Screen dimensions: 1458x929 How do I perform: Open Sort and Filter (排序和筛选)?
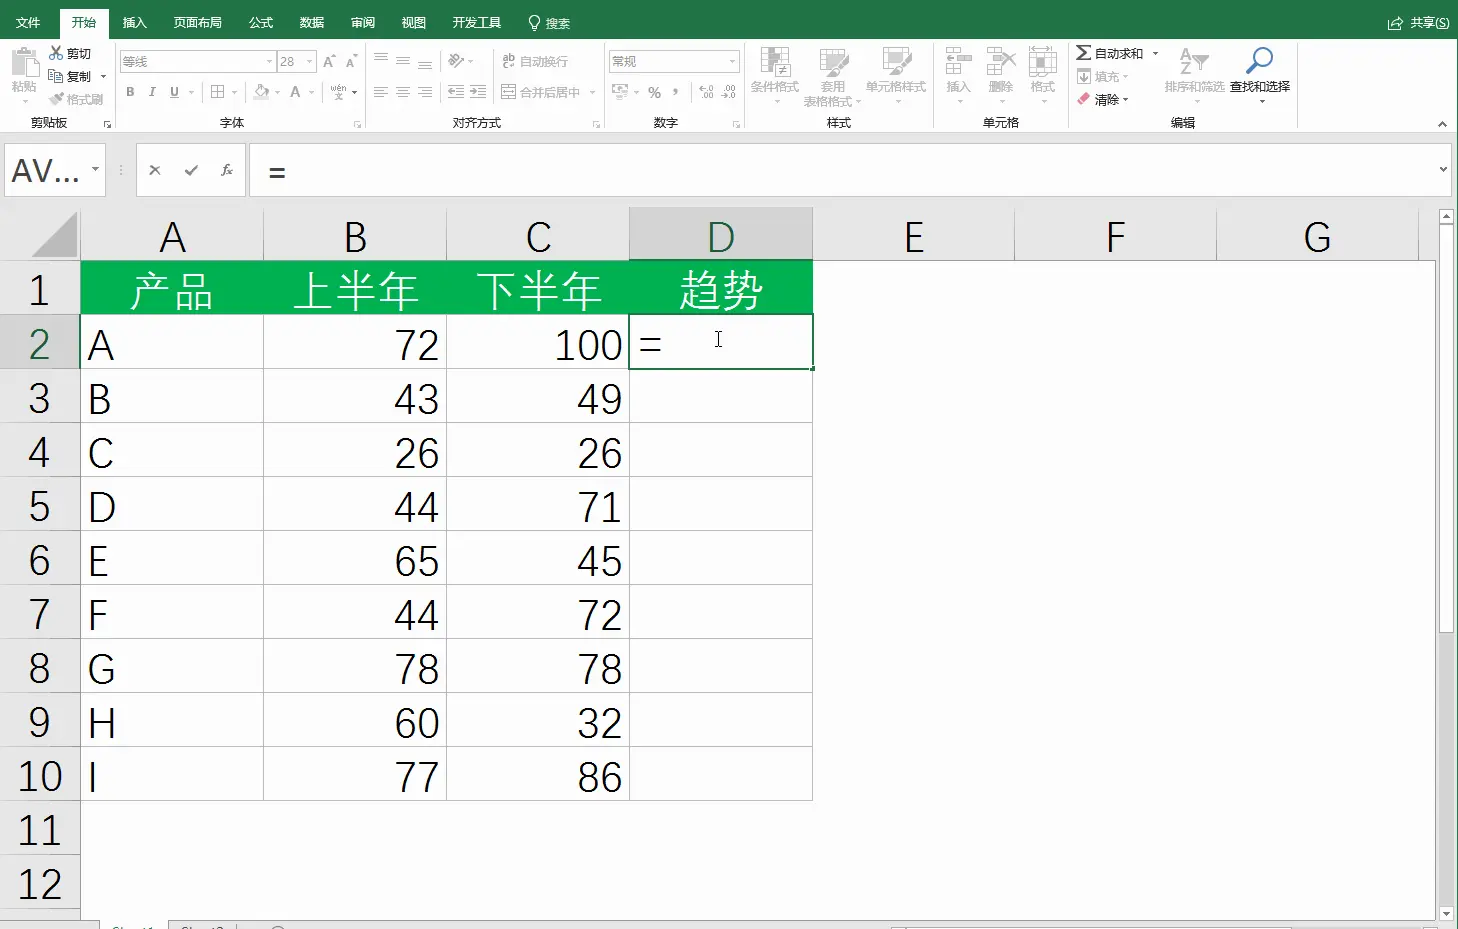click(1194, 75)
